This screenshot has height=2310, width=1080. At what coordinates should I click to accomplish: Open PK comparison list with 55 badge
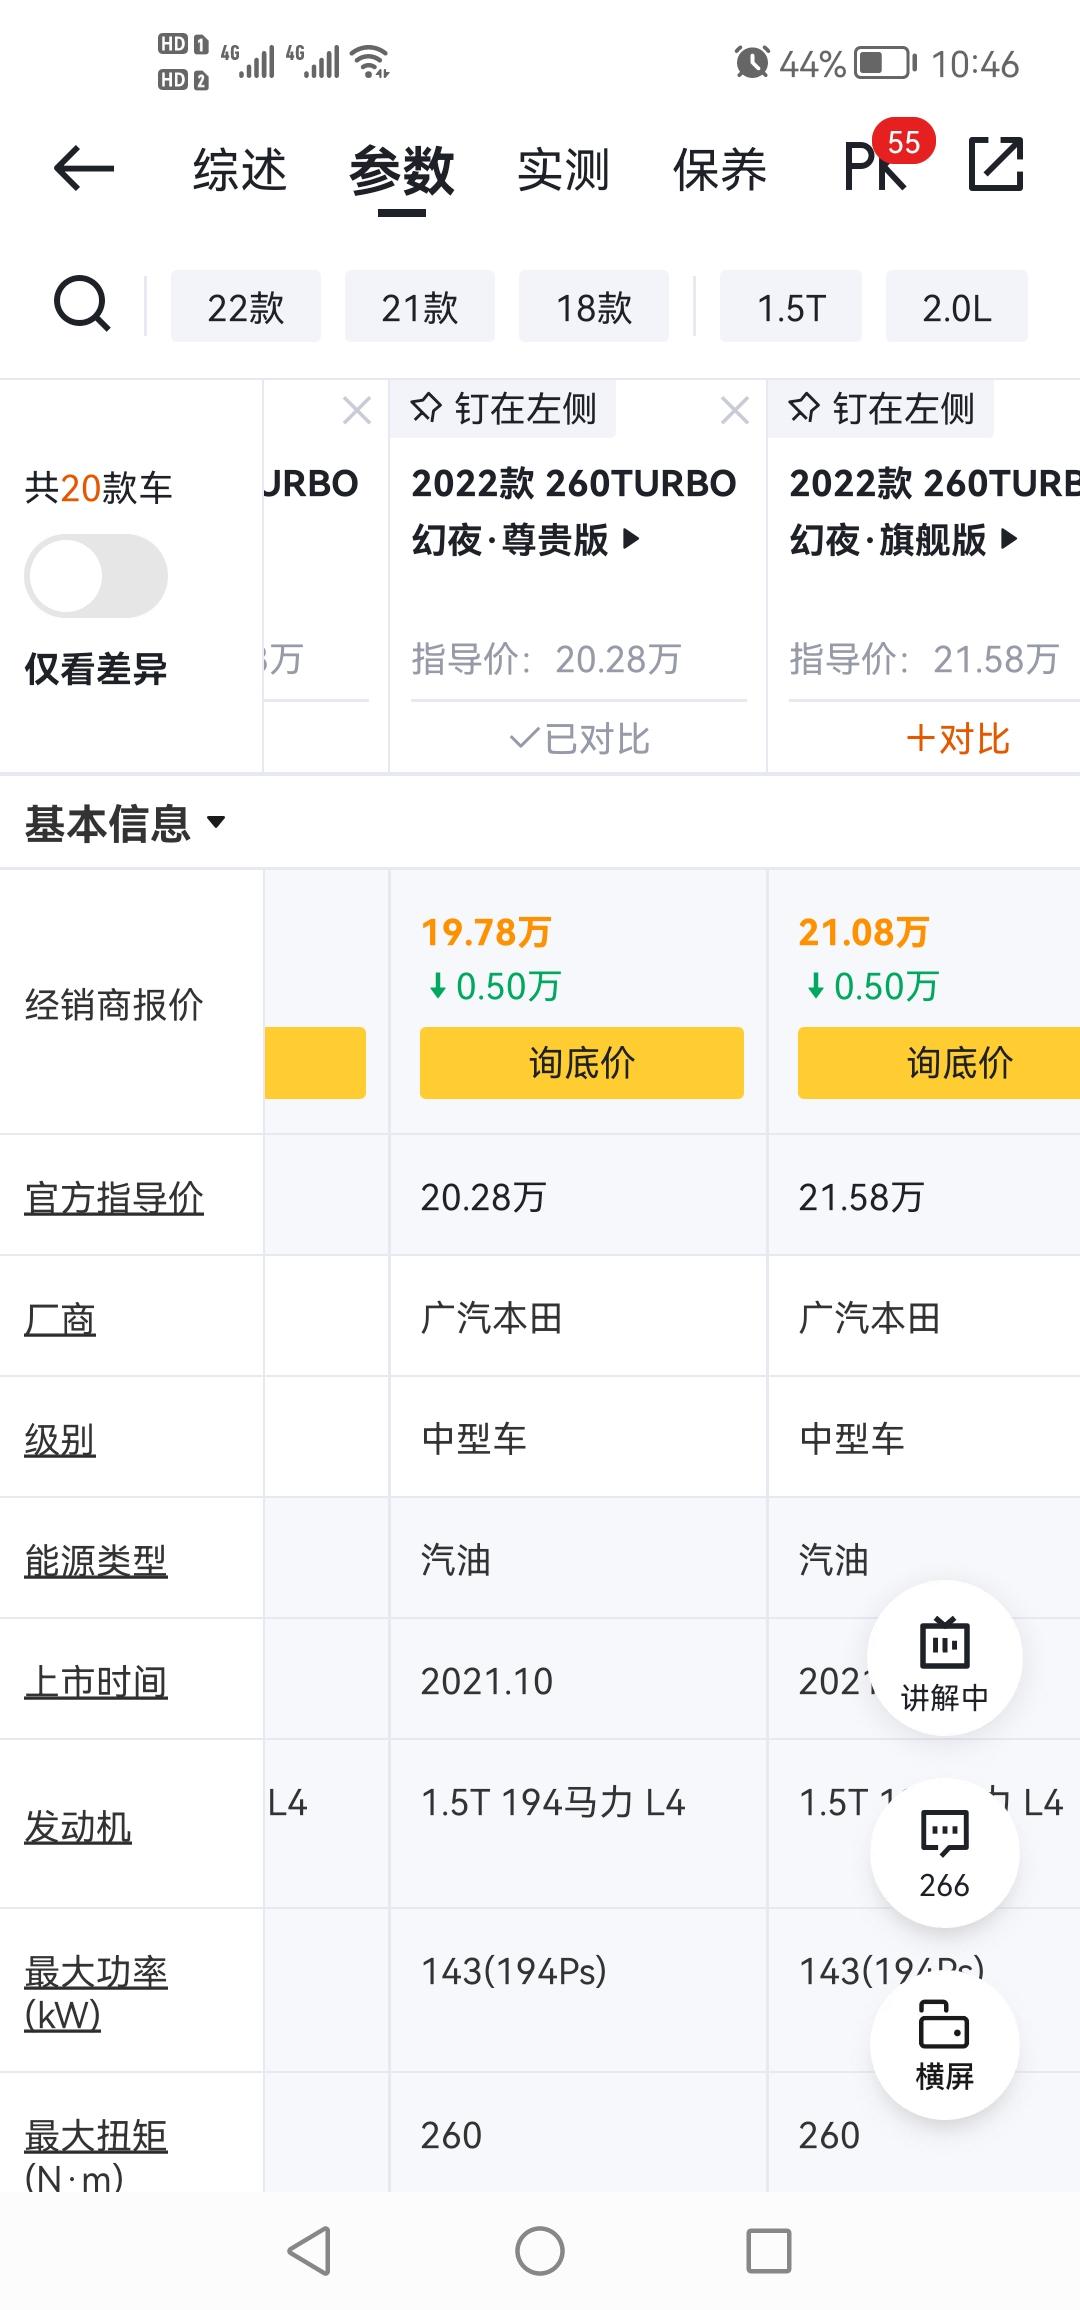887,157
